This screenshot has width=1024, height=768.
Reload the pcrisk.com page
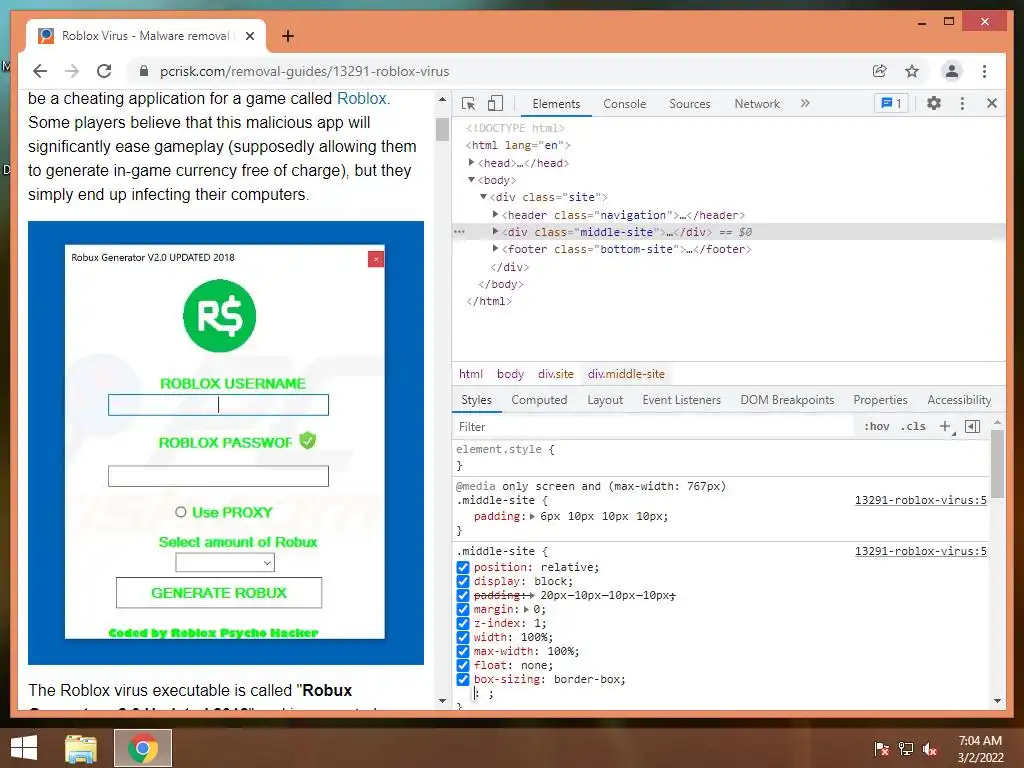[104, 71]
